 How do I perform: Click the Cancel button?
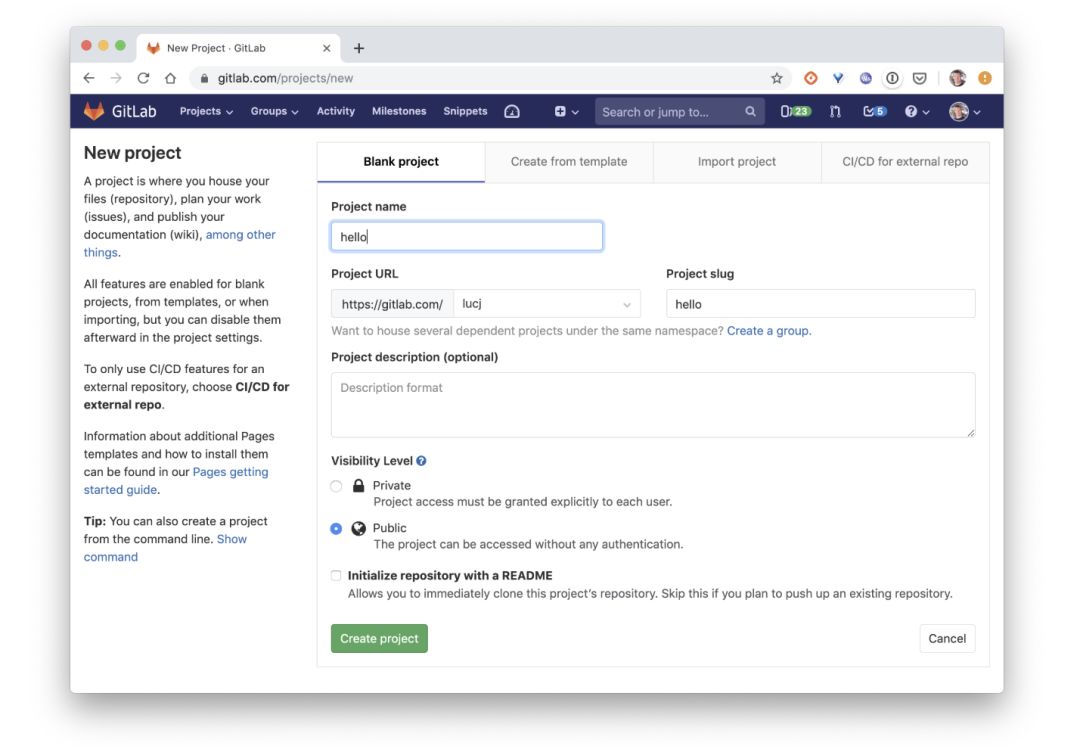pos(947,639)
